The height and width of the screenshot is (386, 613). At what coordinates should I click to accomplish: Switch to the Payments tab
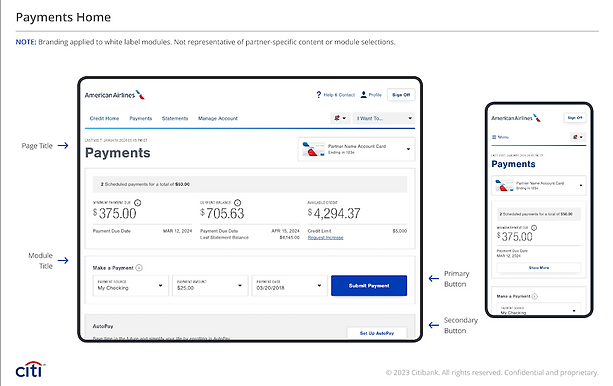[x=141, y=118]
